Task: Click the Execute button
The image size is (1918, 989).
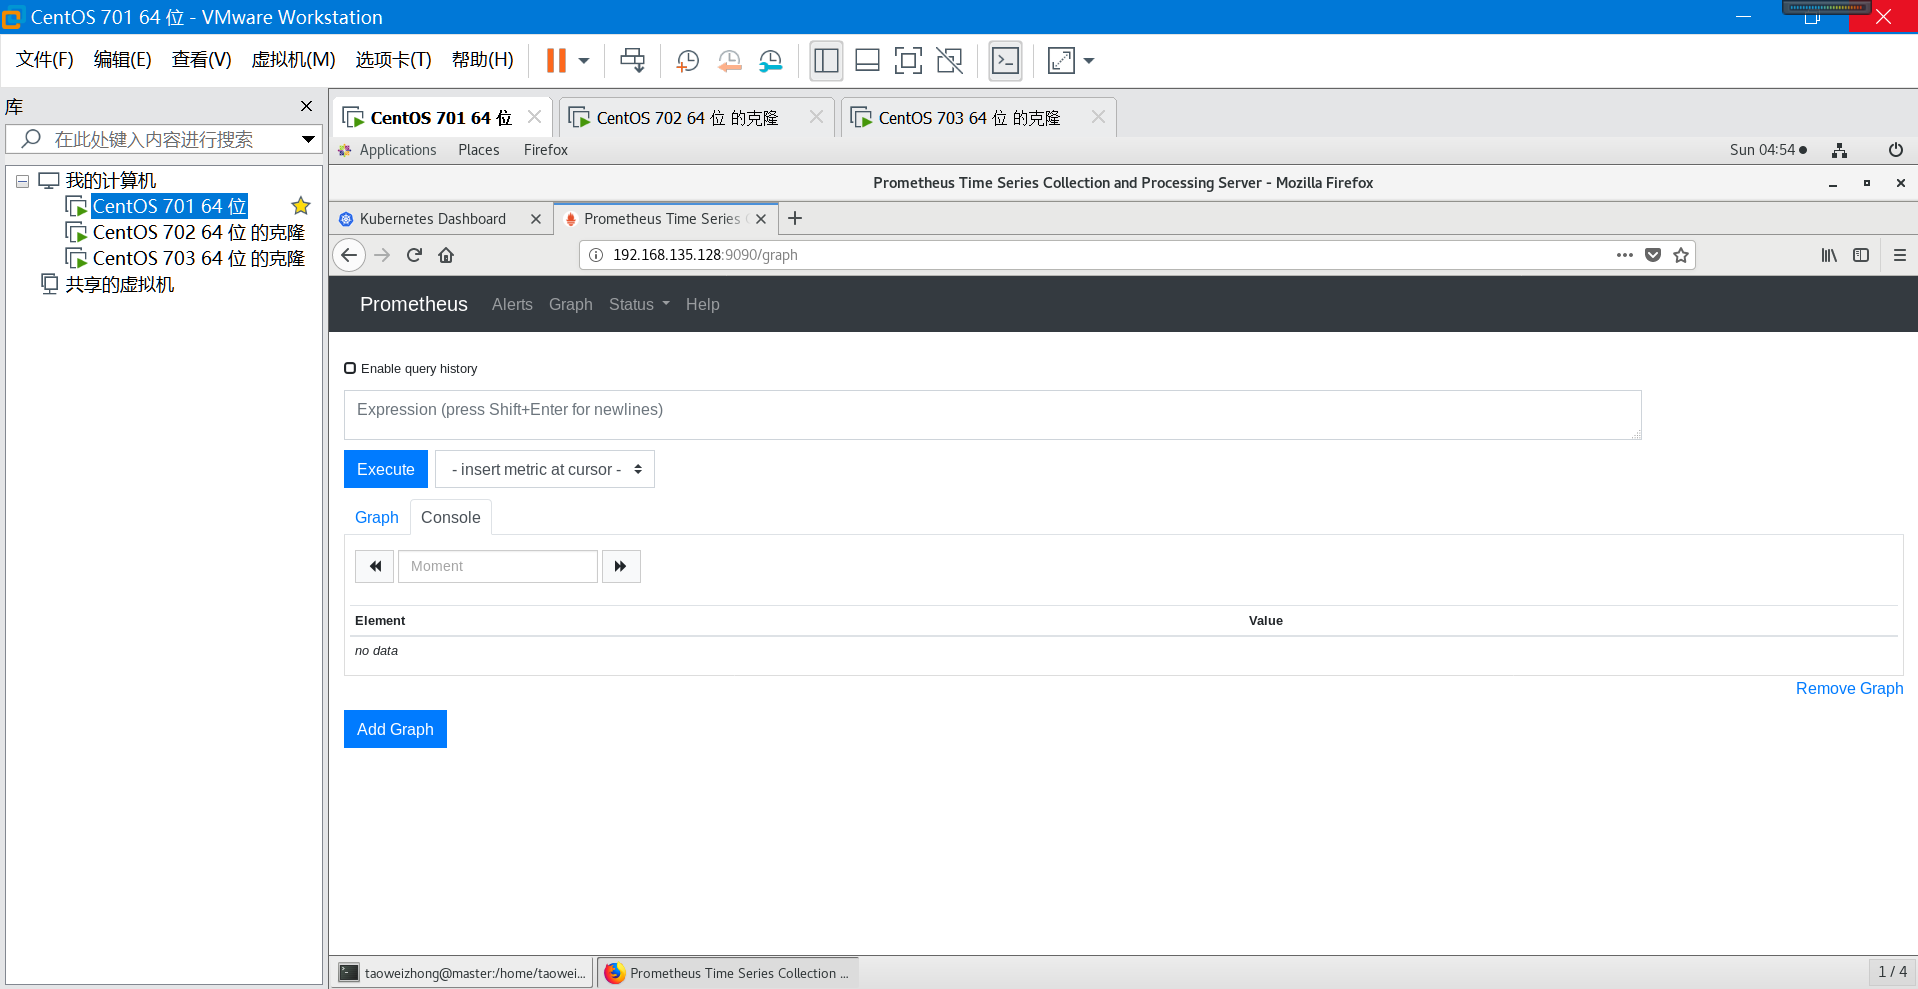Action: pos(386,469)
